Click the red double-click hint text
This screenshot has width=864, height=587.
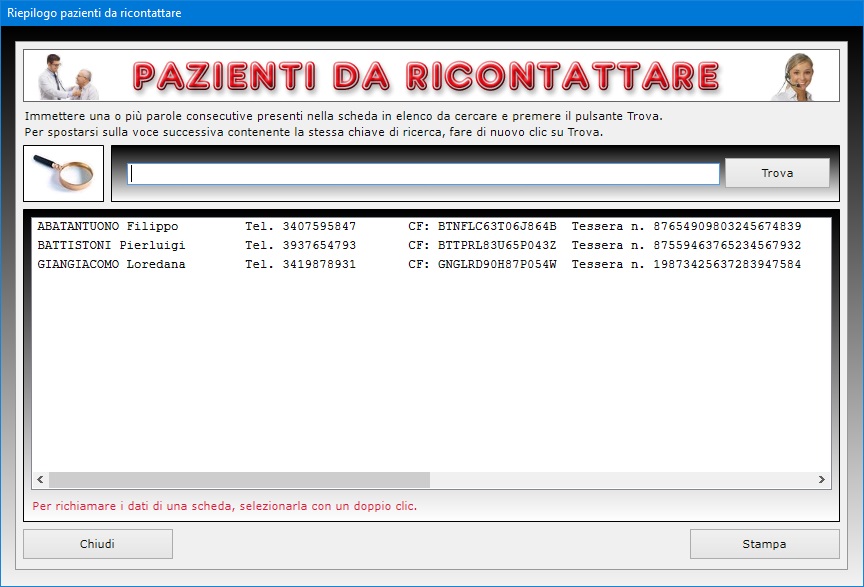coord(224,506)
